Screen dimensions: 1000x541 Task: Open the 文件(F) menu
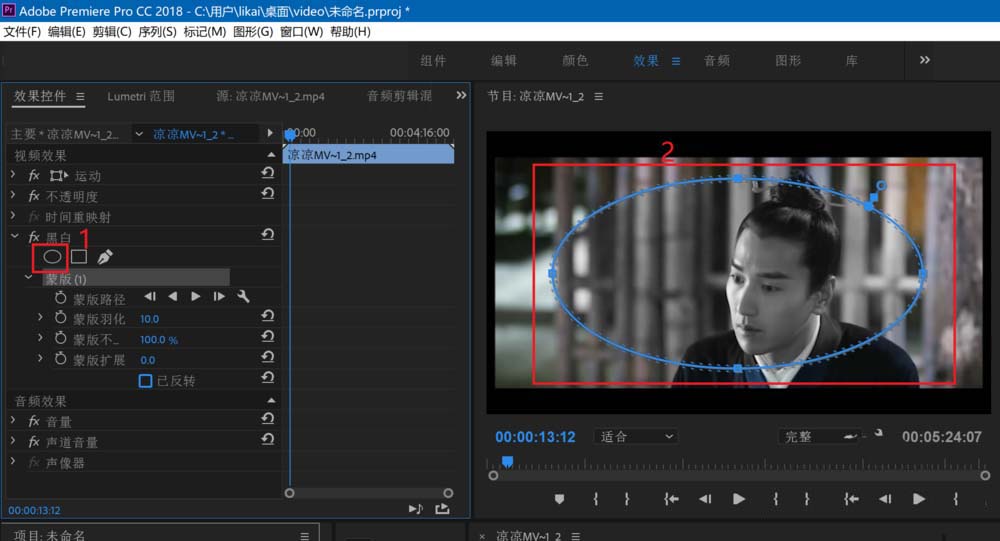22,32
